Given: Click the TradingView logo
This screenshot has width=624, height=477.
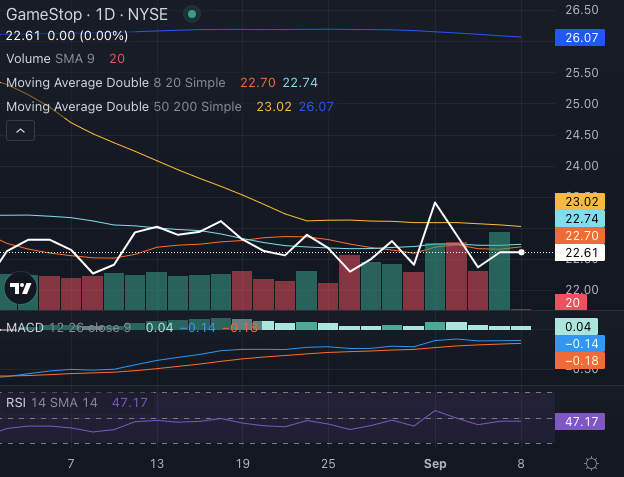Looking at the screenshot, I should pyautogui.click(x=20, y=289).
